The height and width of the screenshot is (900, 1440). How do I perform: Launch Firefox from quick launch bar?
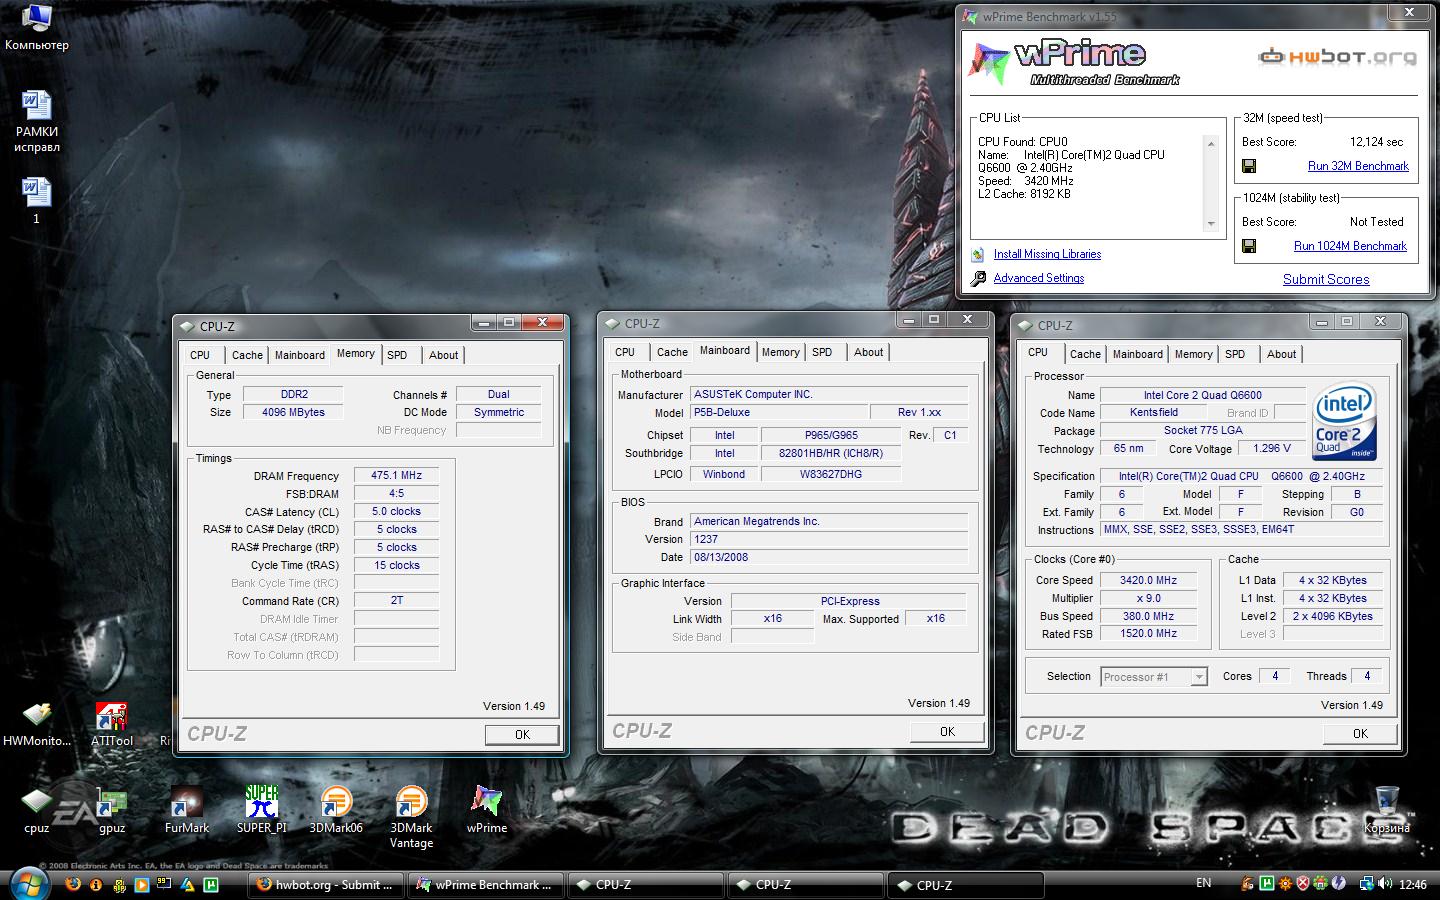pos(72,884)
